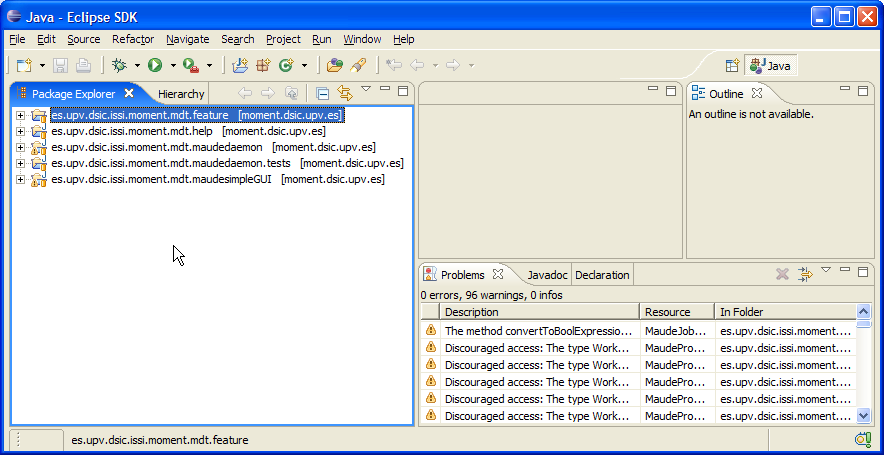The width and height of the screenshot is (884, 455).
Task: Click the Open Type toolbar icon
Action: tap(335, 65)
